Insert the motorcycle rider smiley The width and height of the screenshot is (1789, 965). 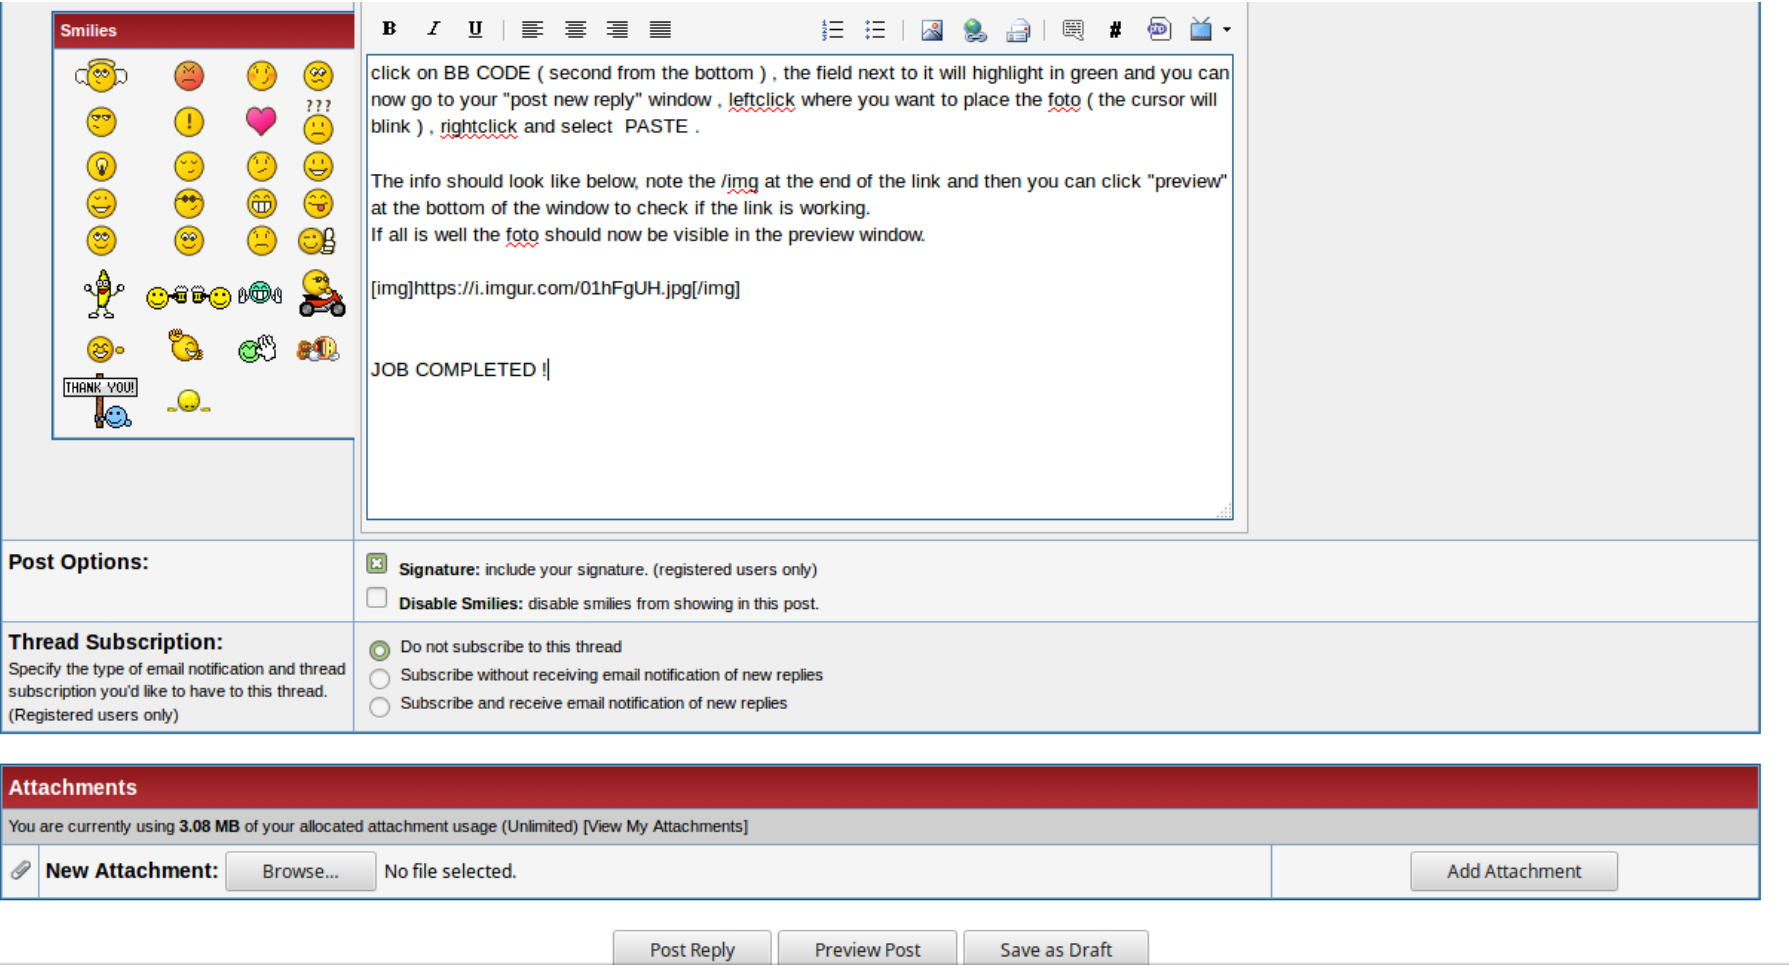tap(322, 294)
